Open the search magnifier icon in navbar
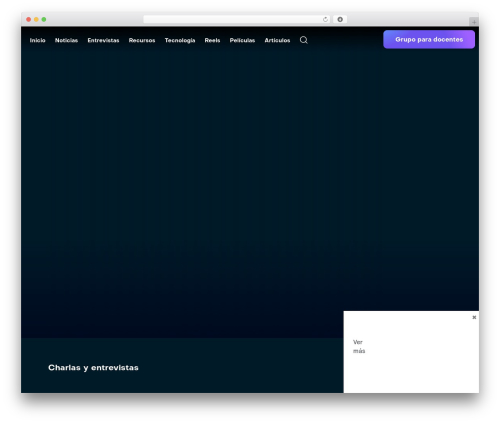500x423 pixels. (303, 40)
